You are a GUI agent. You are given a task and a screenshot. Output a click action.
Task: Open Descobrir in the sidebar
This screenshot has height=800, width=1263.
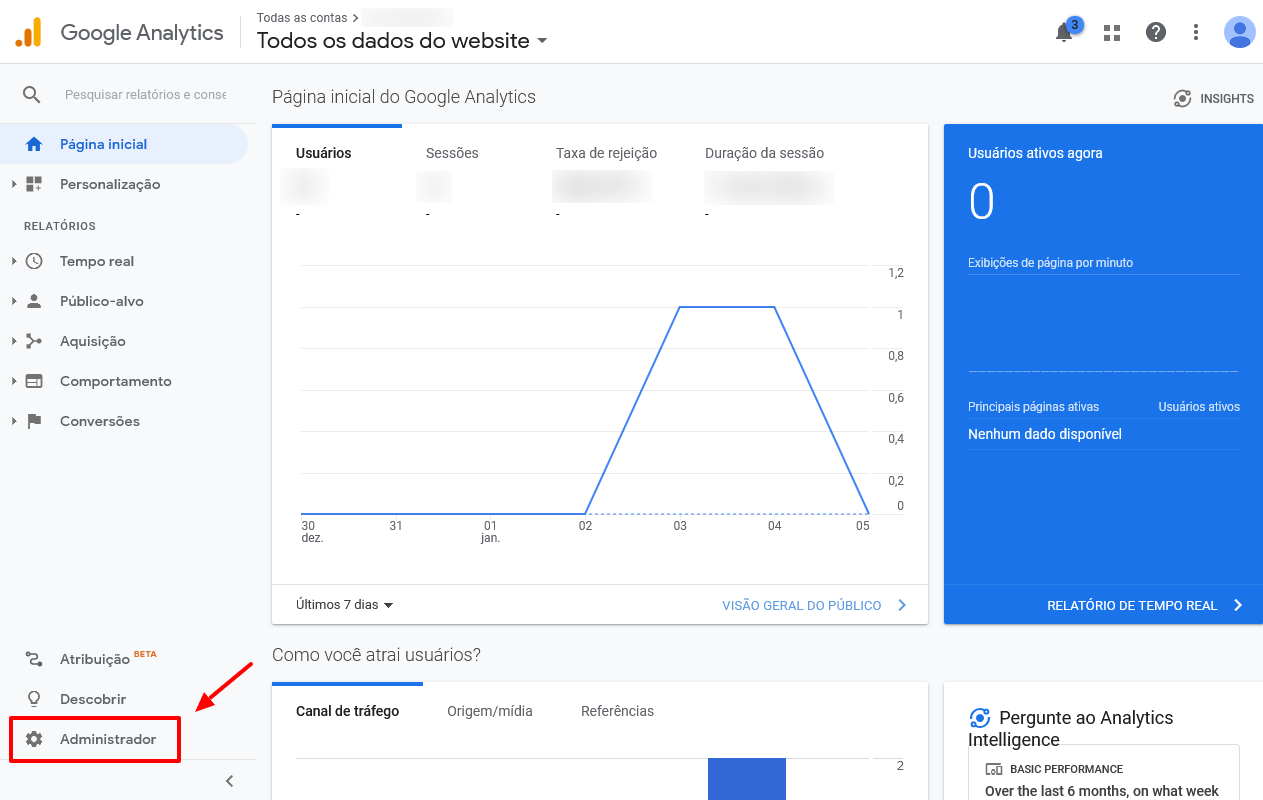point(93,699)
